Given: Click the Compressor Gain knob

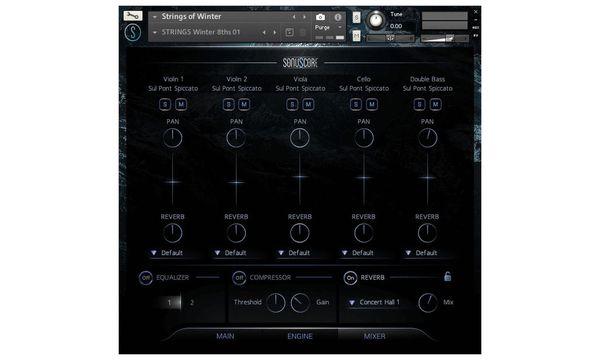Looking at the screenshot, I should (300, 303).
